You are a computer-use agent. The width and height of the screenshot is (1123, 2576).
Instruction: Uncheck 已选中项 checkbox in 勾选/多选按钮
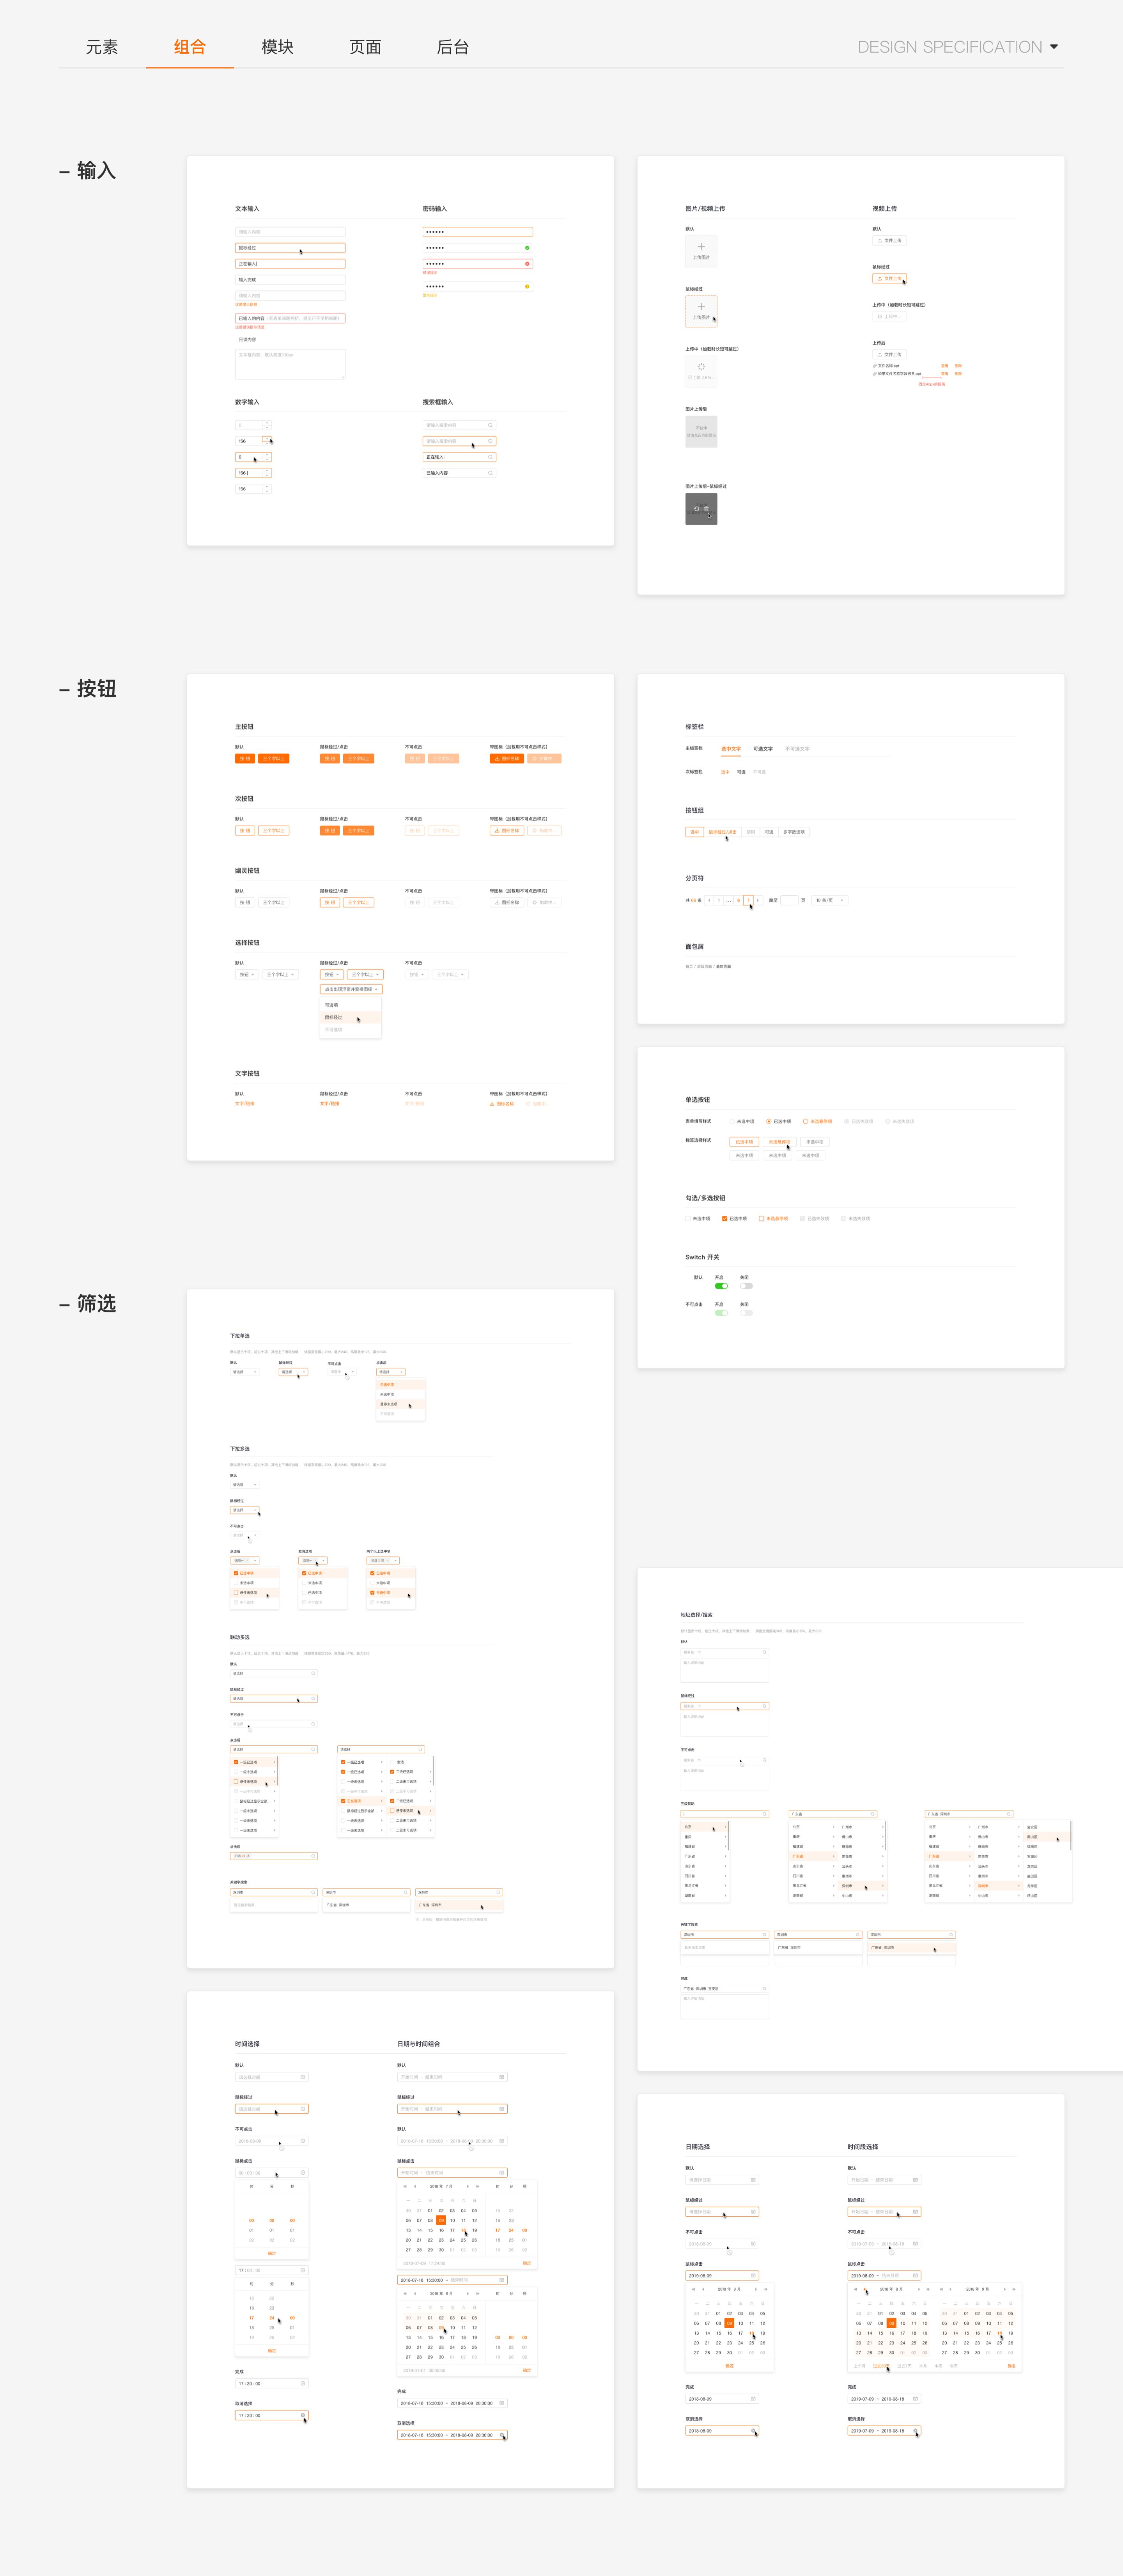point(725,1219)
